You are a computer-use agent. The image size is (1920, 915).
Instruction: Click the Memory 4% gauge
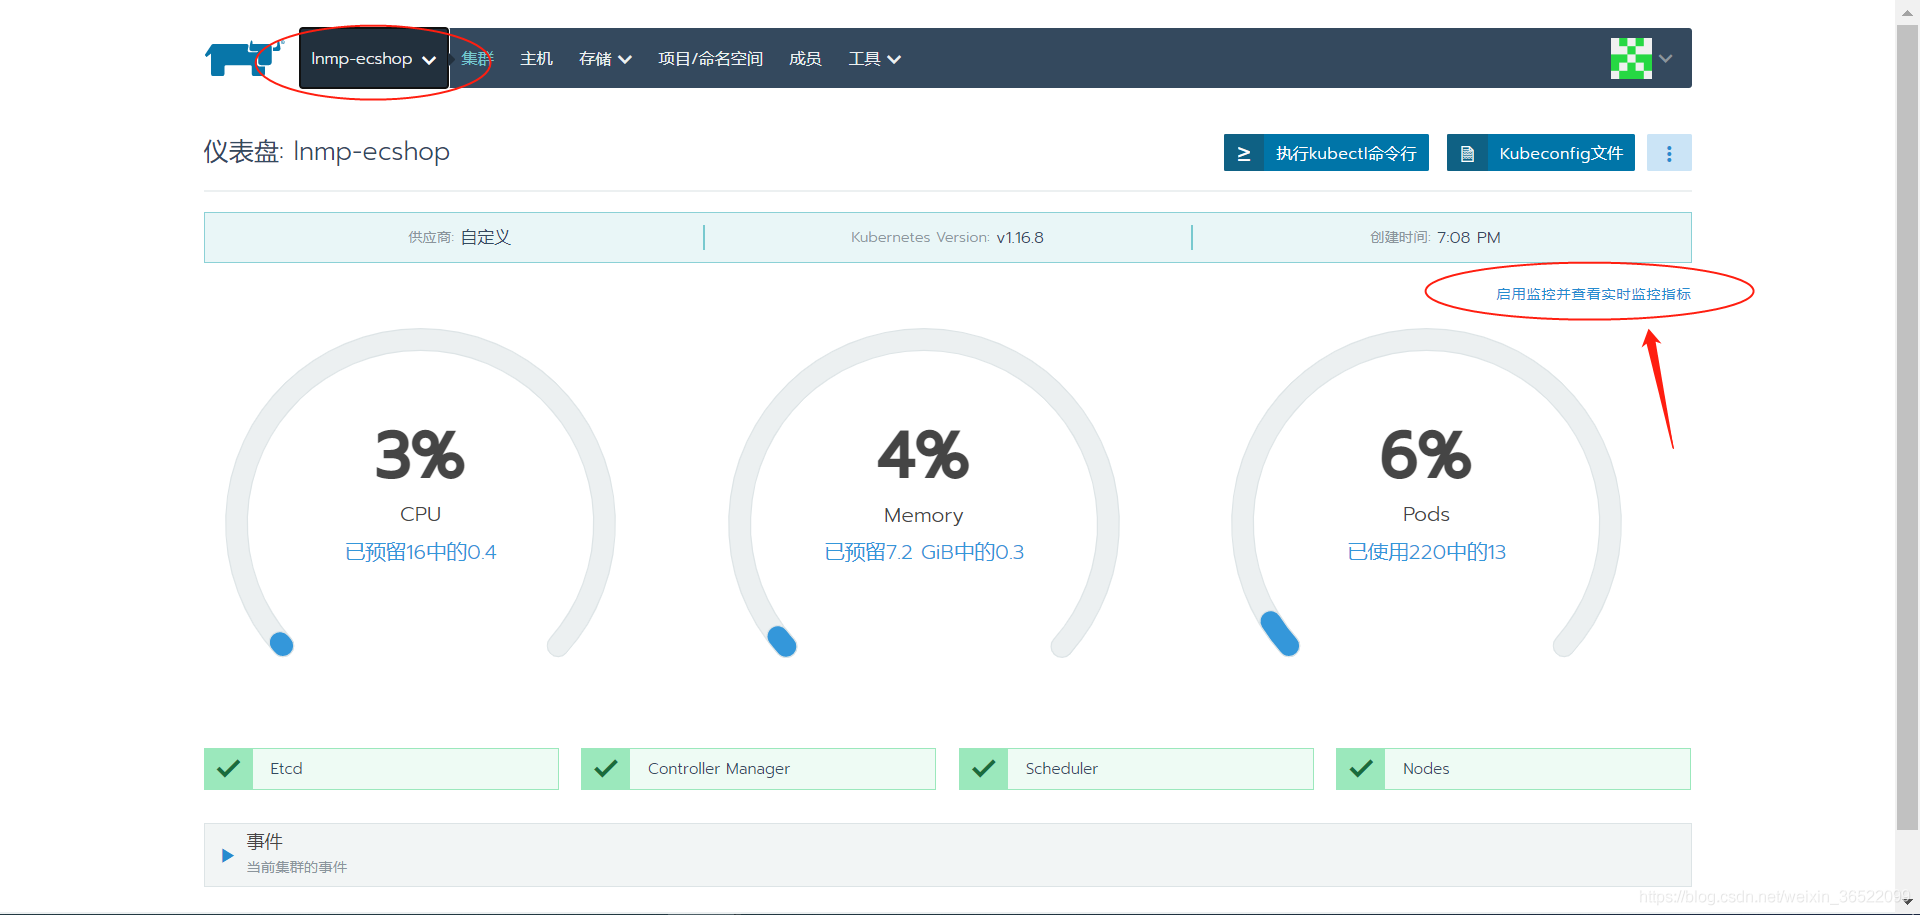click(x=923, y=492)
